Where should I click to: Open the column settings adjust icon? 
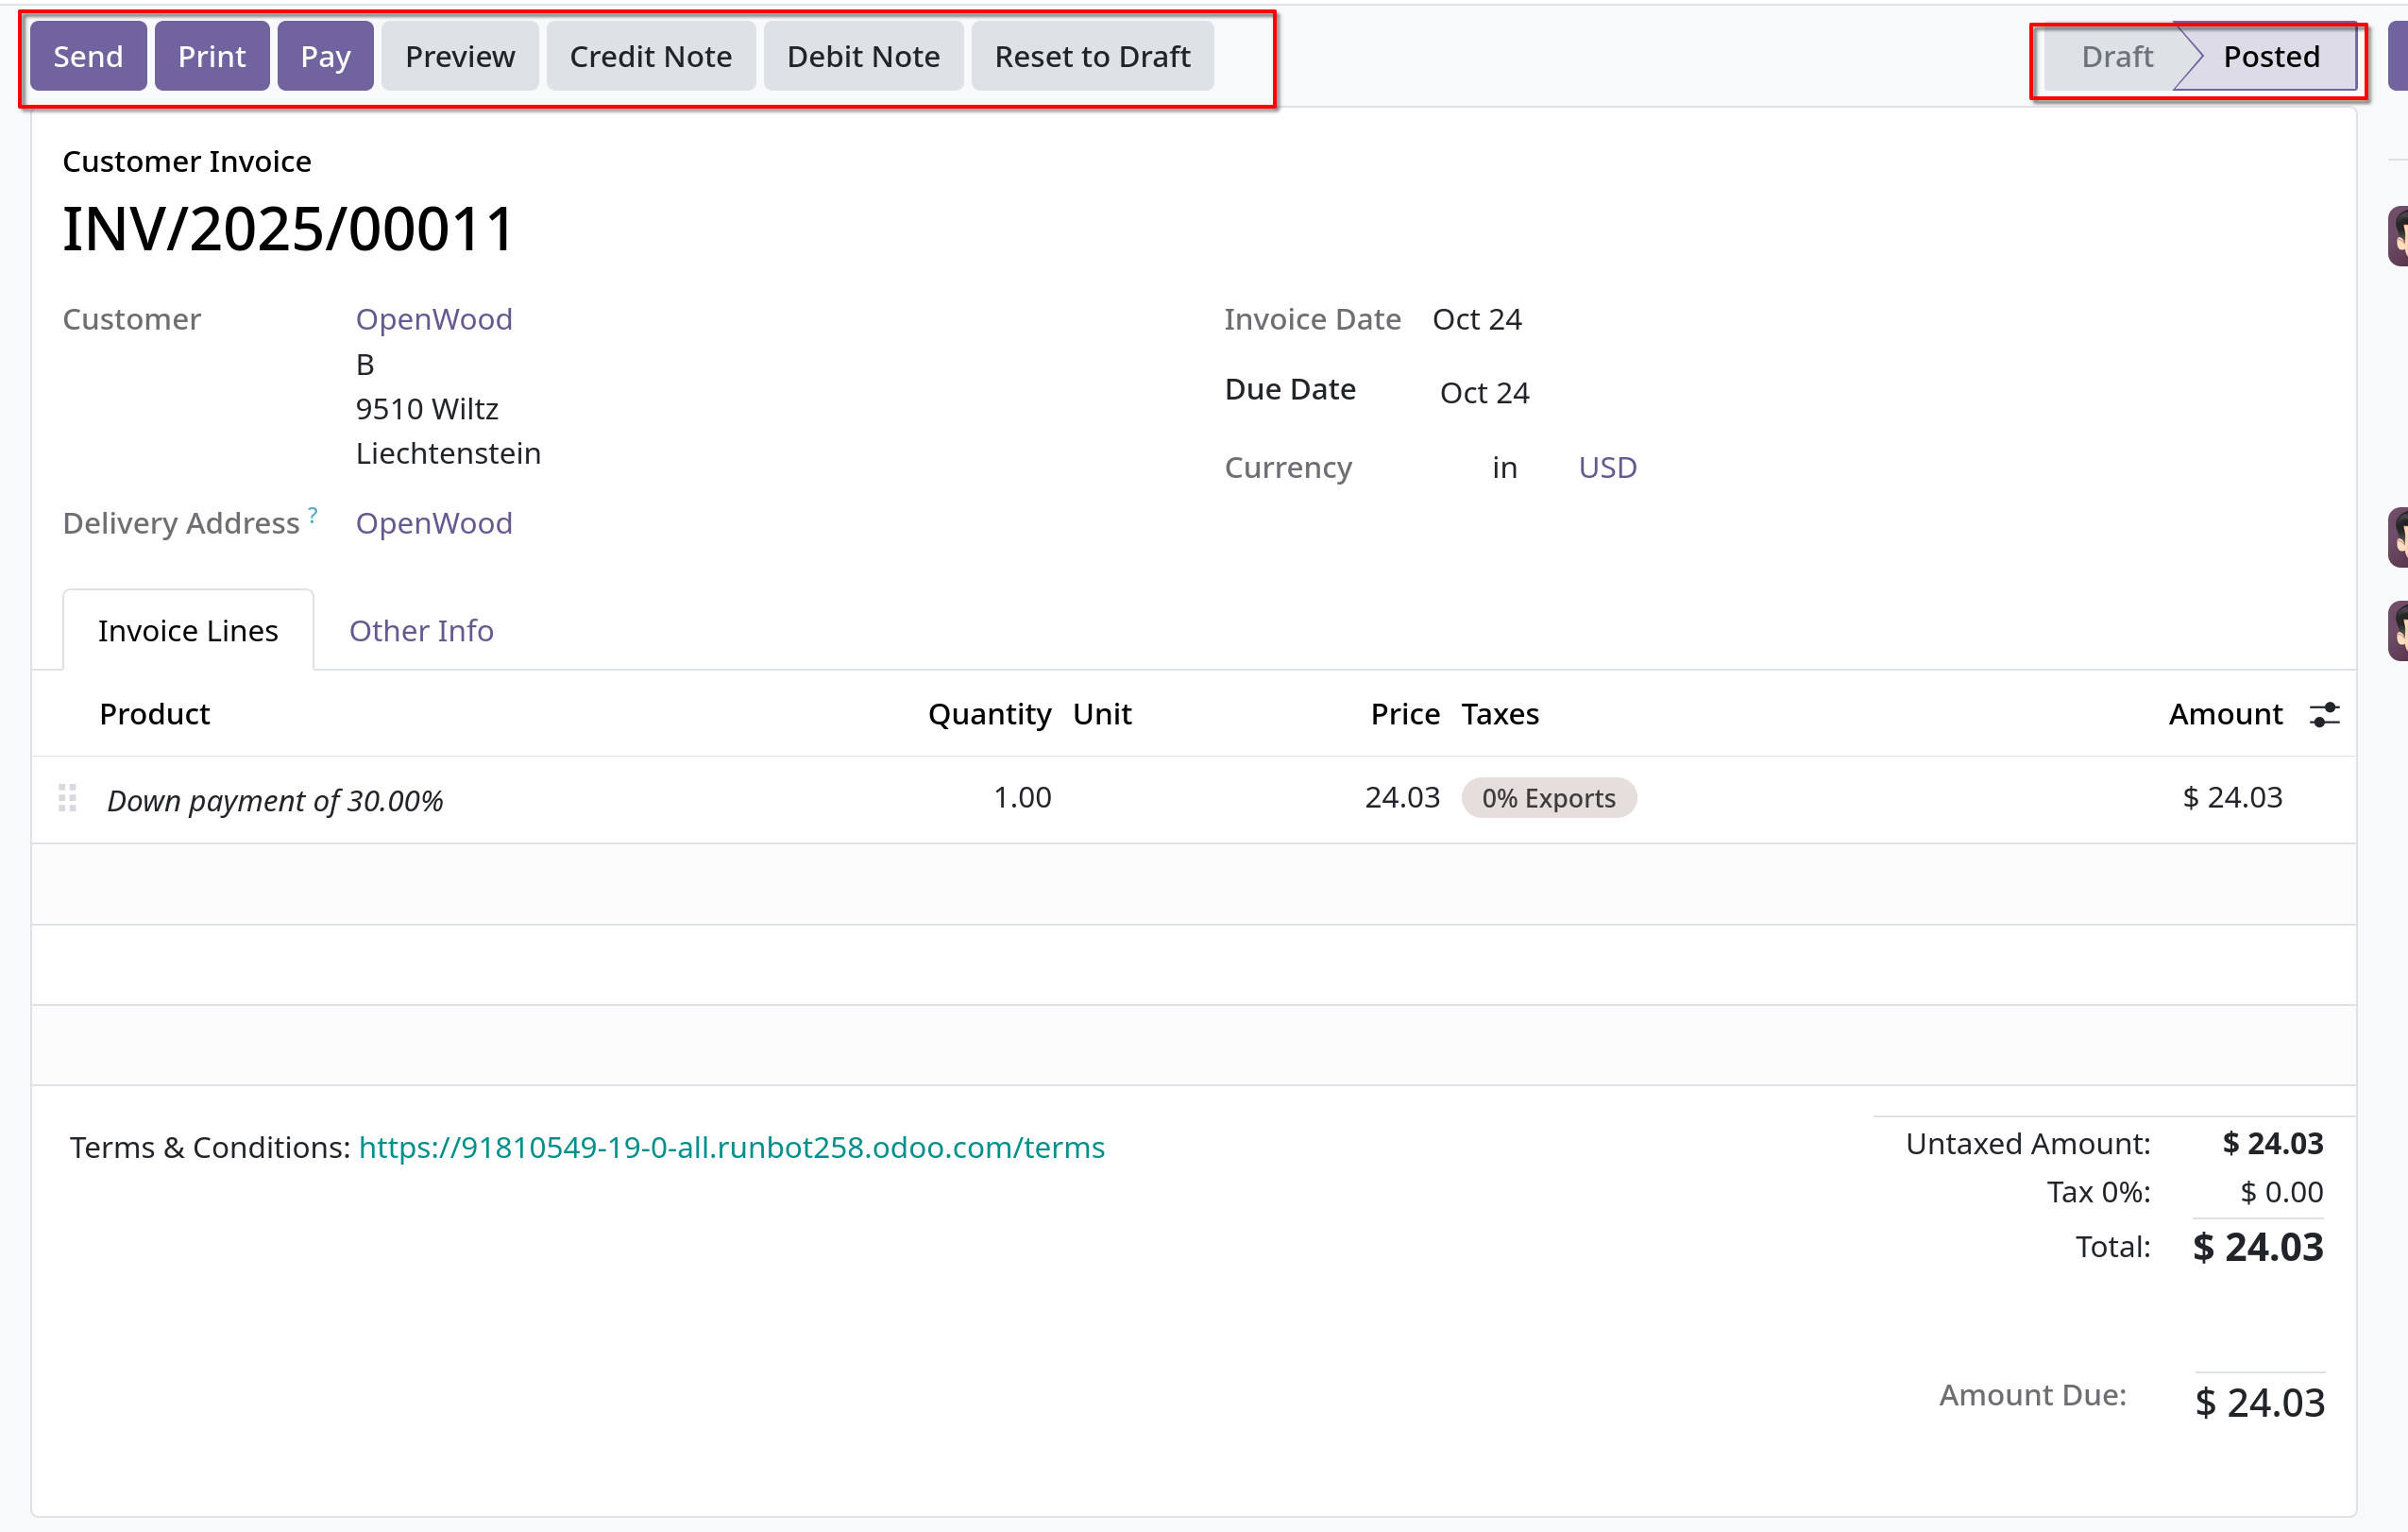pos(2324,714)
